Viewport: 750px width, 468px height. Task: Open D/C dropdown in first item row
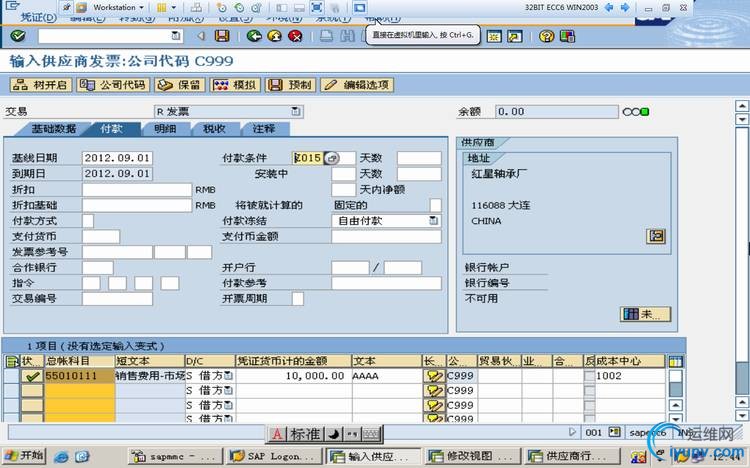pos(228,376)
